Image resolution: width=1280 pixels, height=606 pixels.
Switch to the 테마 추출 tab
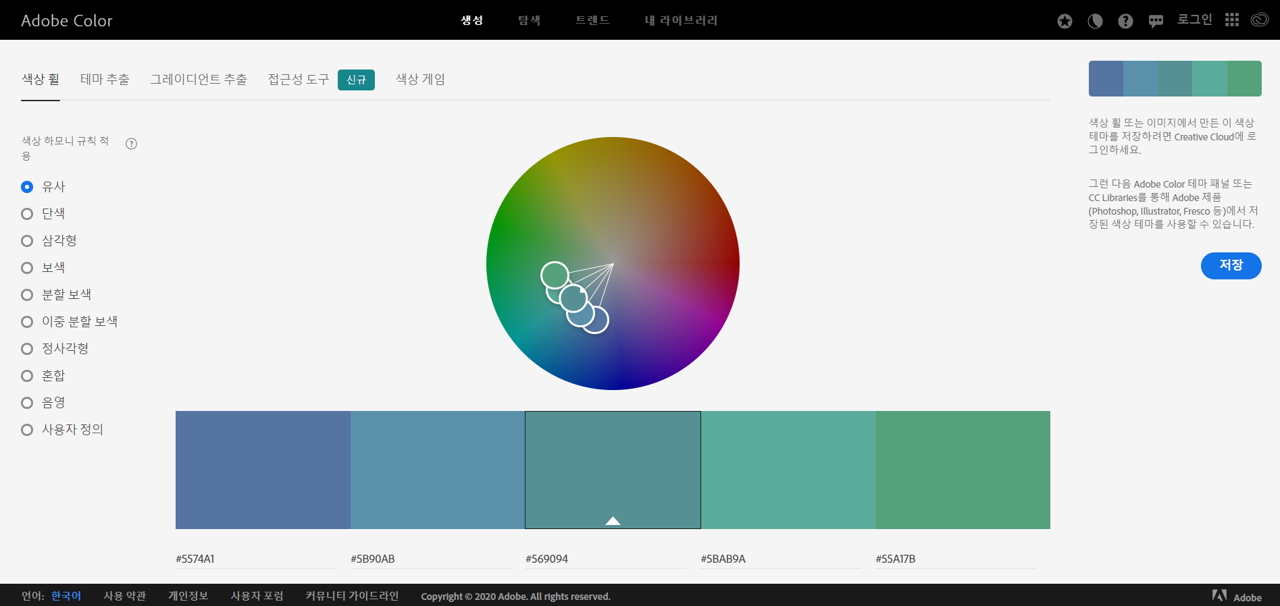[105, 79]
